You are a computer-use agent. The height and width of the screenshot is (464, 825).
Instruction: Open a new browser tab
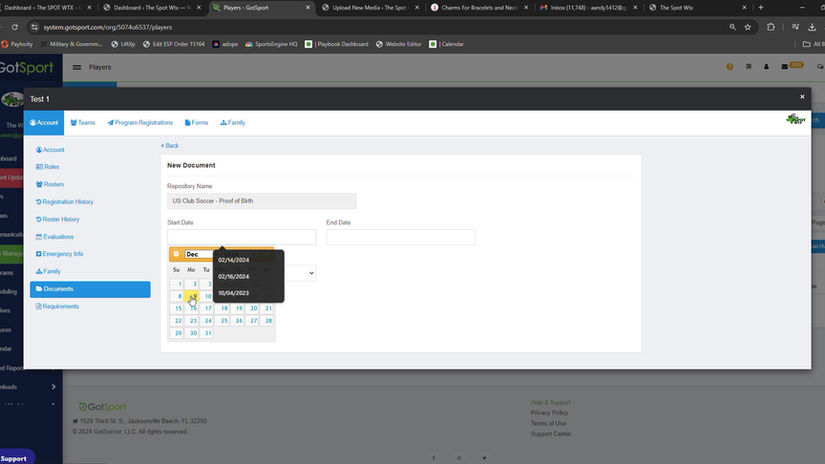[x=761, y=7]
